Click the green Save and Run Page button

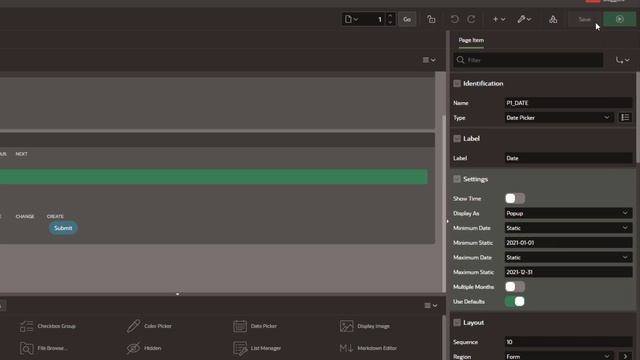(619, 19)
